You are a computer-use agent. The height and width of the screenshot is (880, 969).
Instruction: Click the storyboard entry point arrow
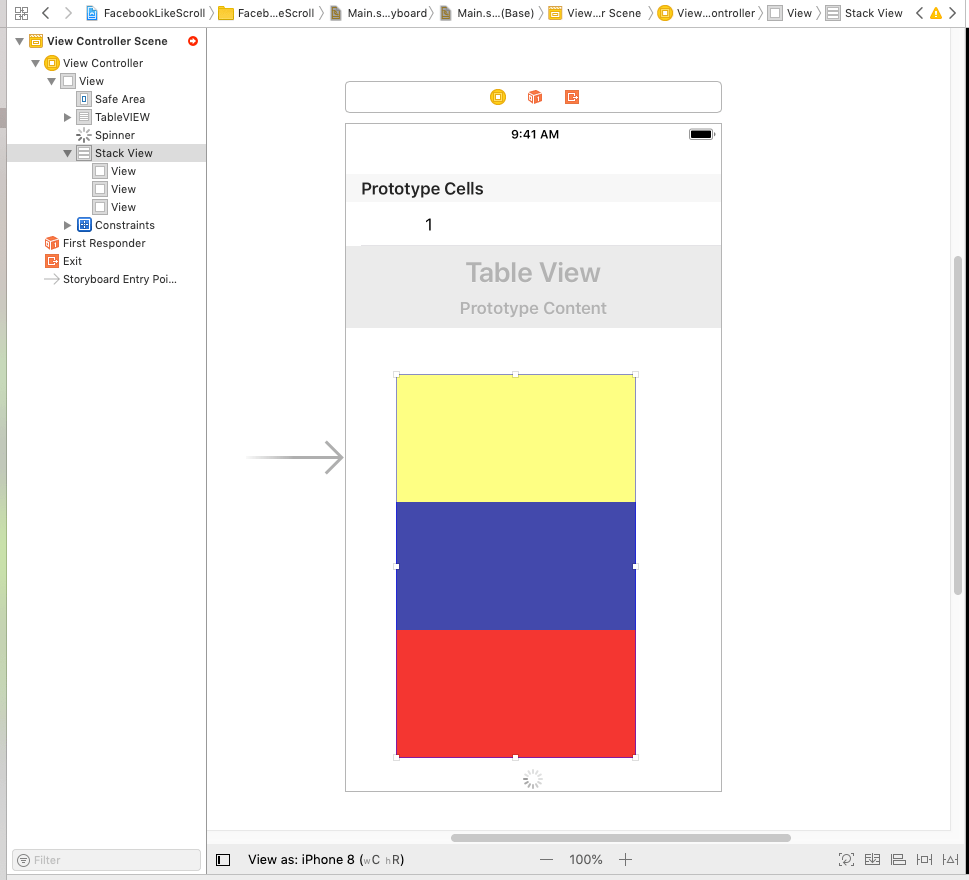[x=295, y=457]
